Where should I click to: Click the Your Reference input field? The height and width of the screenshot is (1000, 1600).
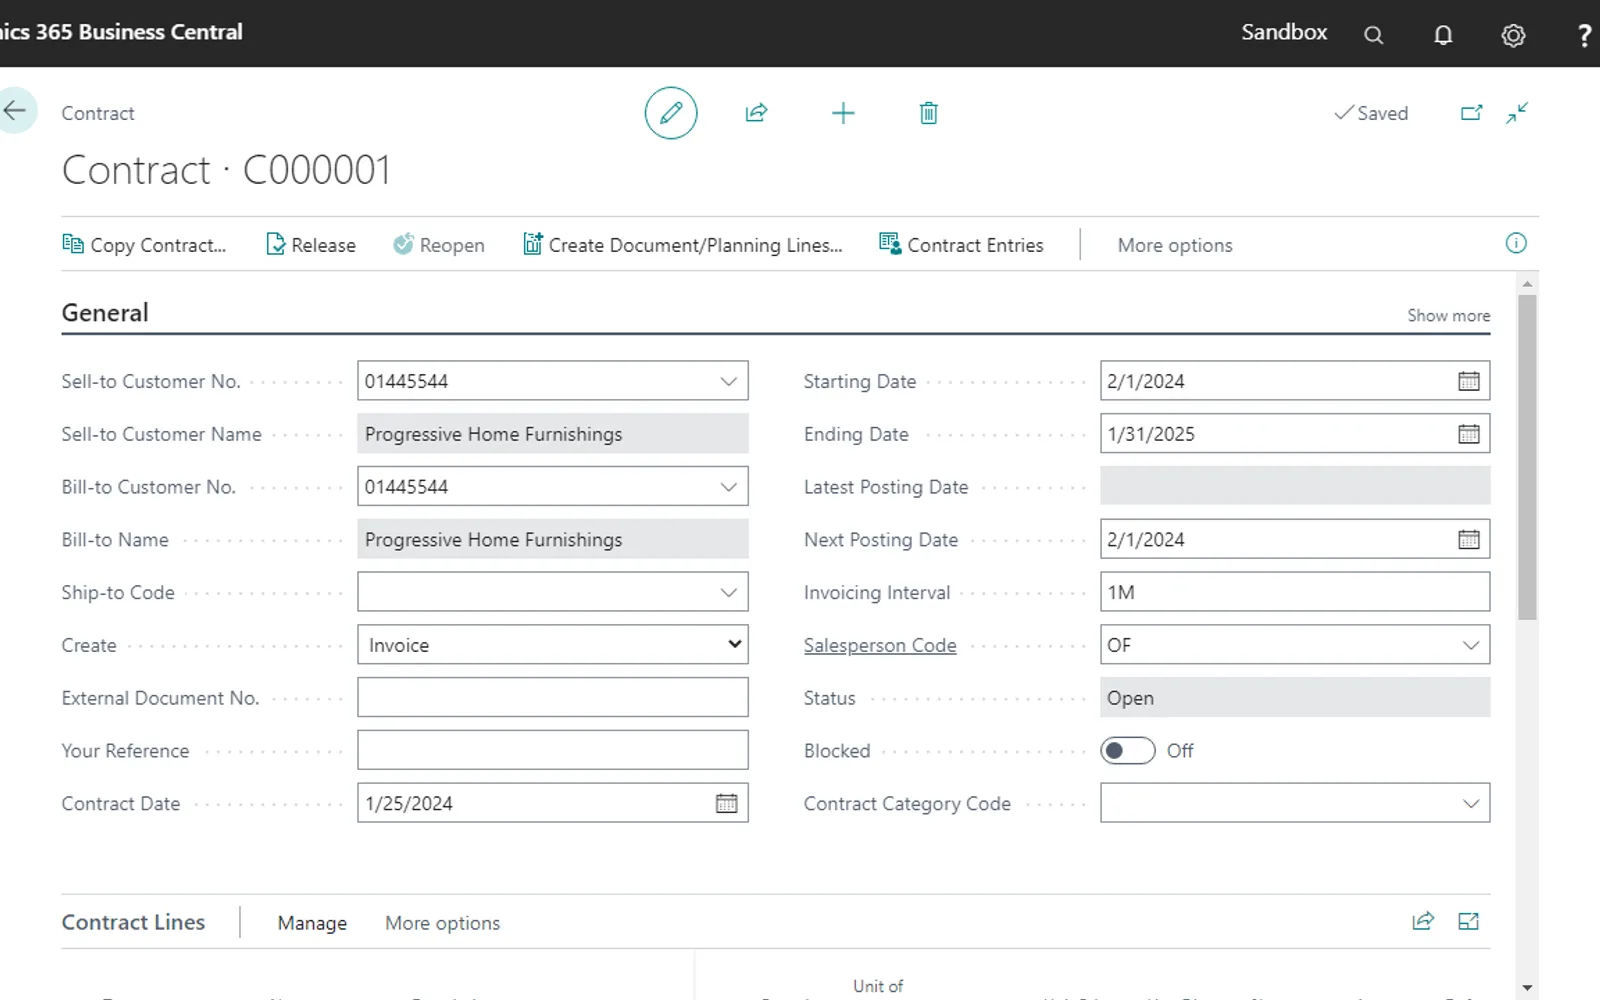coord(553,750)
